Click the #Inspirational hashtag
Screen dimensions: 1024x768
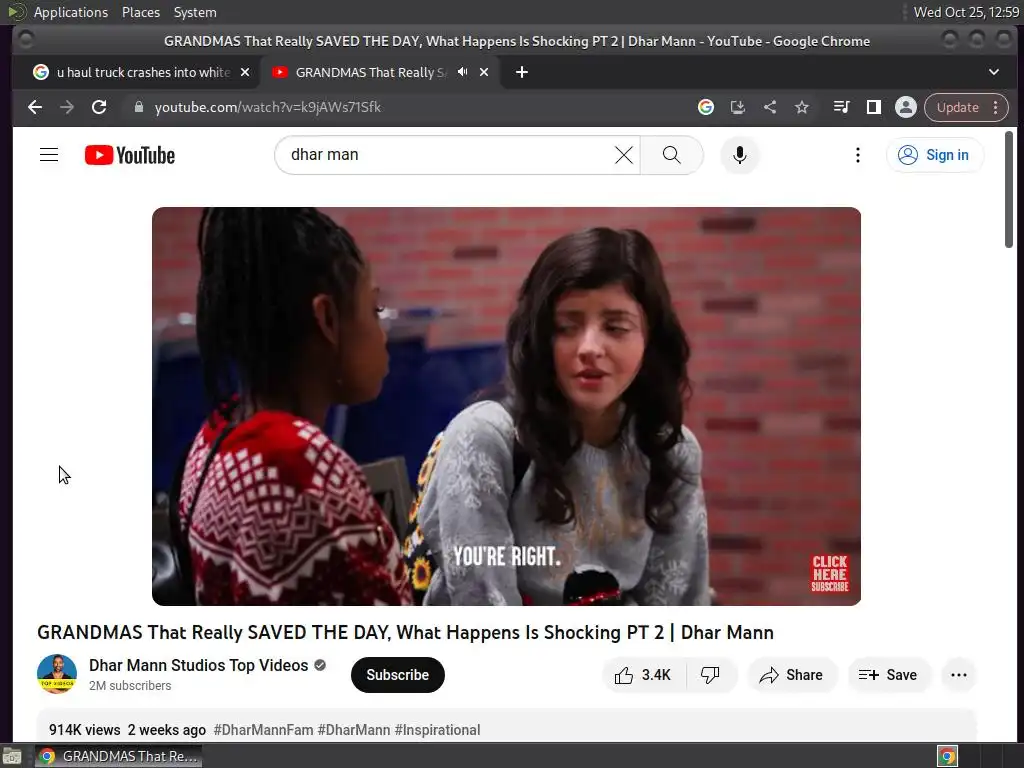[437, 729]
